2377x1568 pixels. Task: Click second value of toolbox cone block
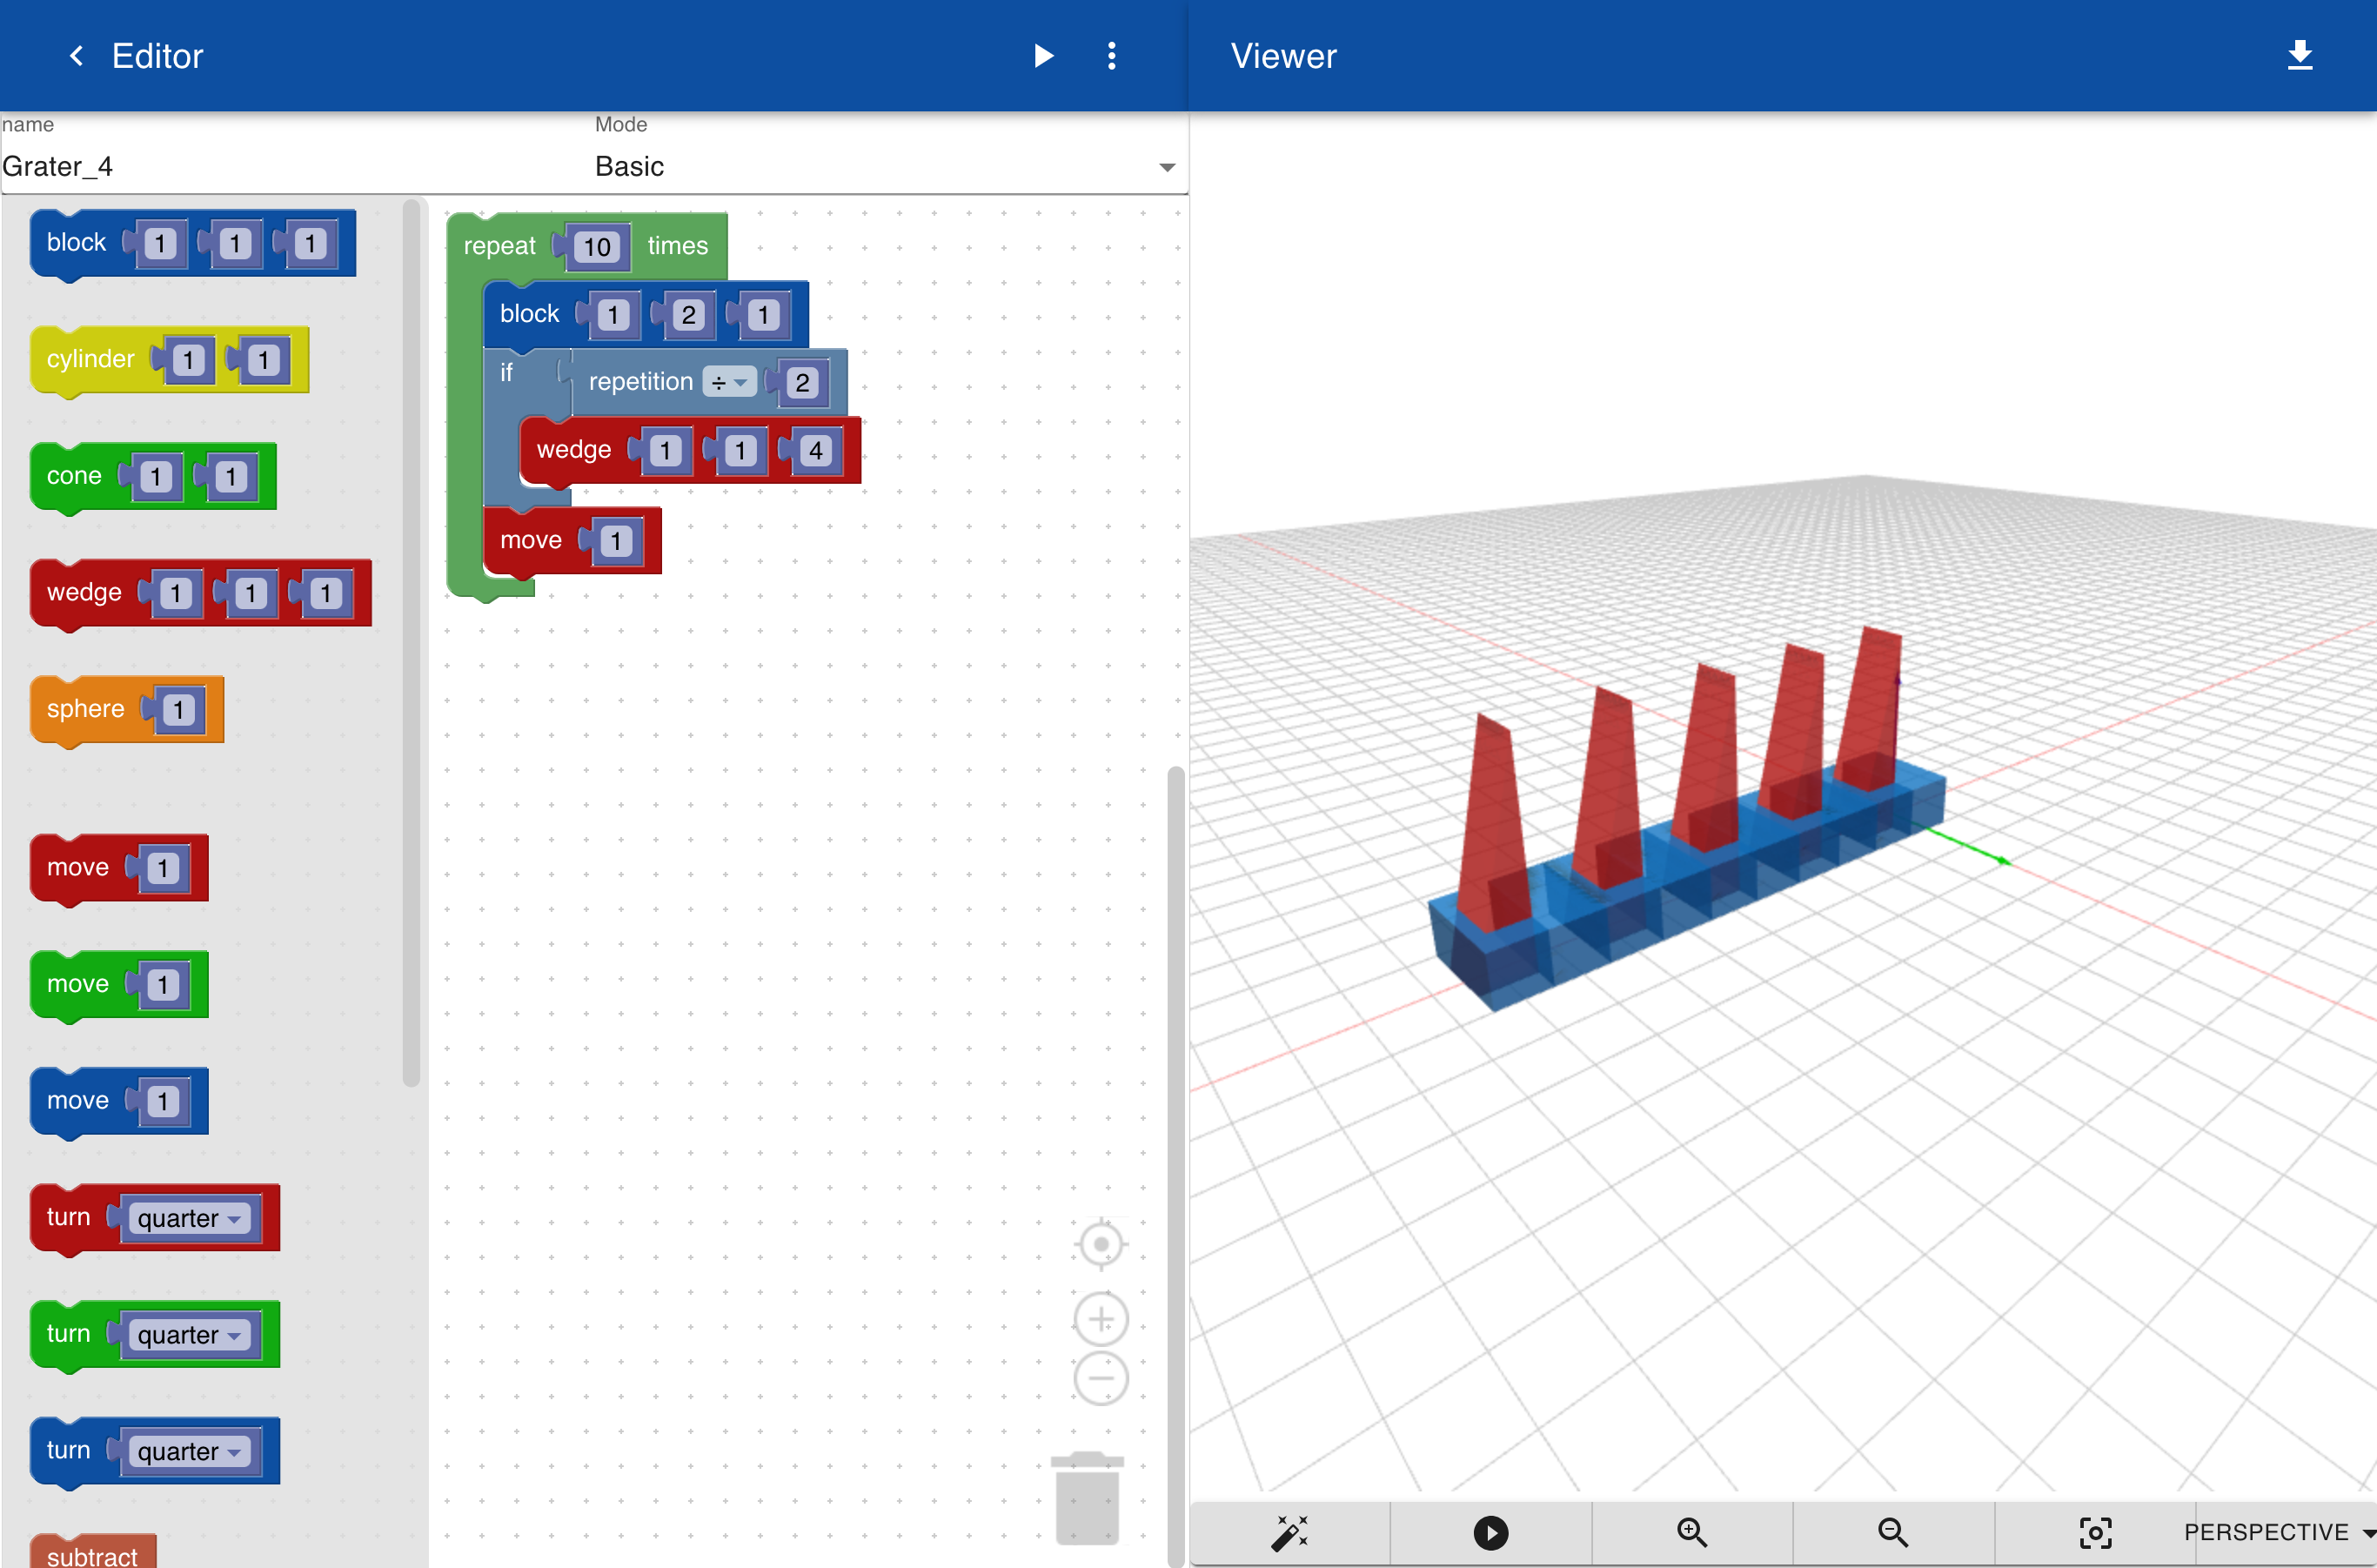[231, 477]
